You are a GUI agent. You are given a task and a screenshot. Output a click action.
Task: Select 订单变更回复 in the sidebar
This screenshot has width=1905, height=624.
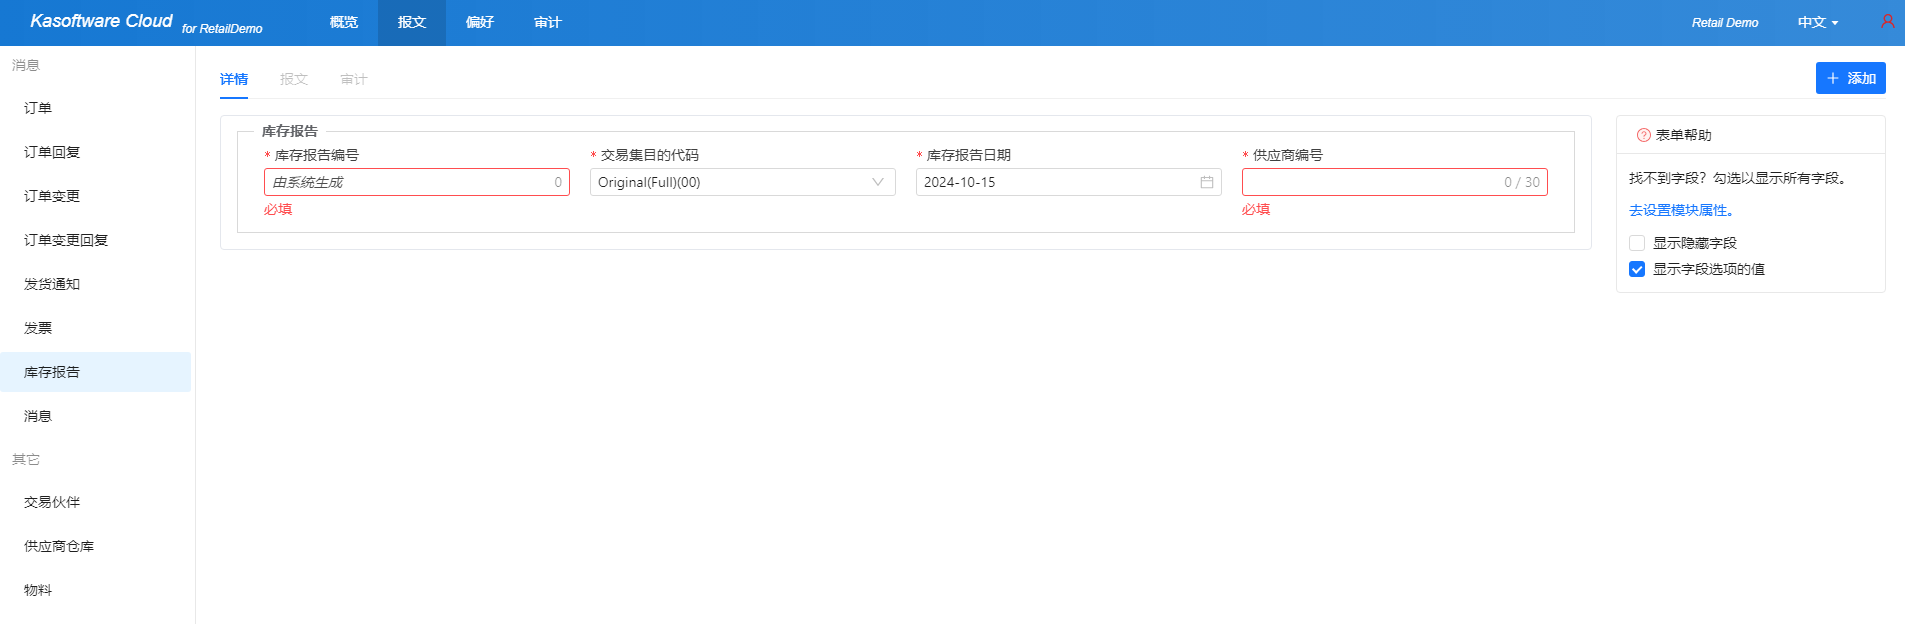point(66,240)
